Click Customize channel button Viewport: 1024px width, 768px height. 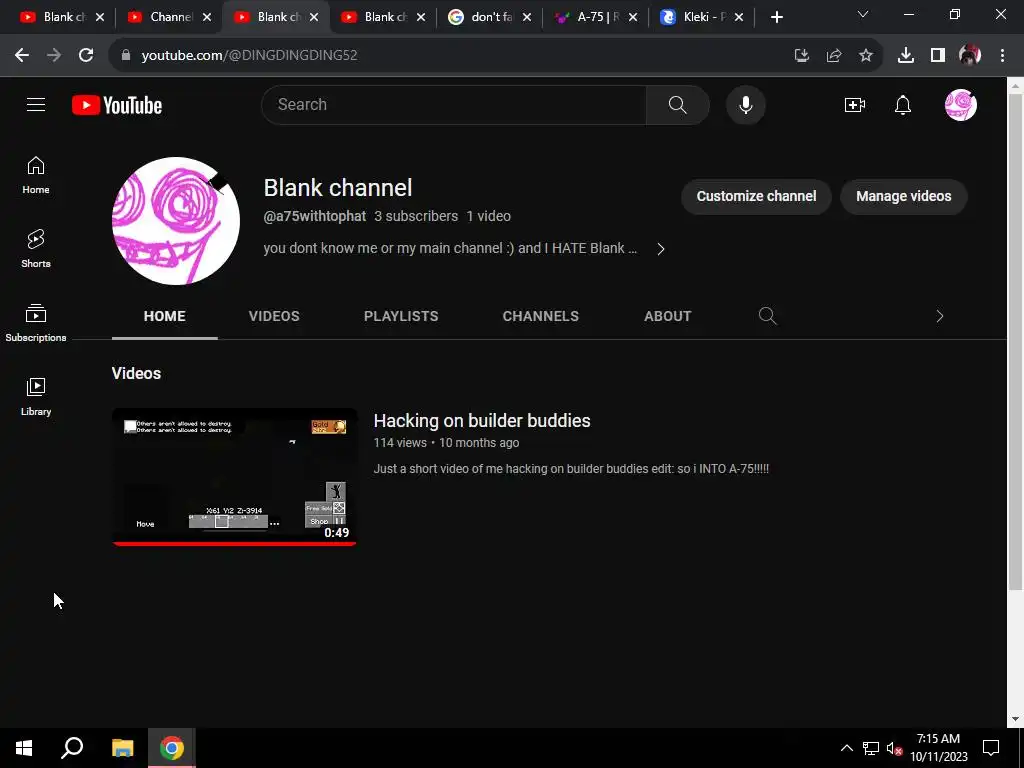(756, 197)
